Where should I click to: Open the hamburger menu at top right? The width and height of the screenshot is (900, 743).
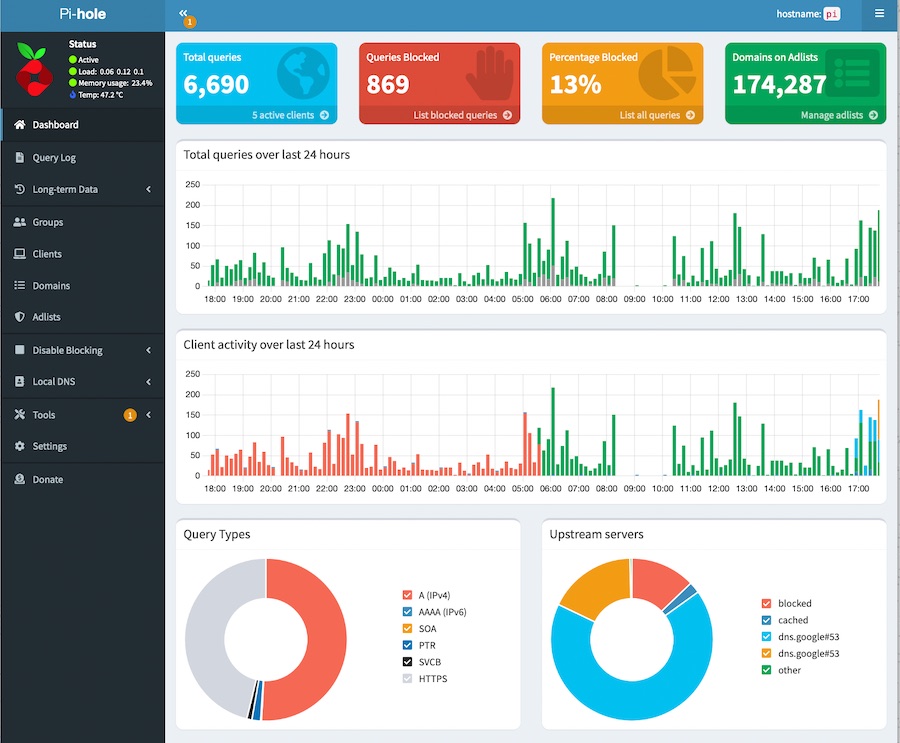coord(879,13)
